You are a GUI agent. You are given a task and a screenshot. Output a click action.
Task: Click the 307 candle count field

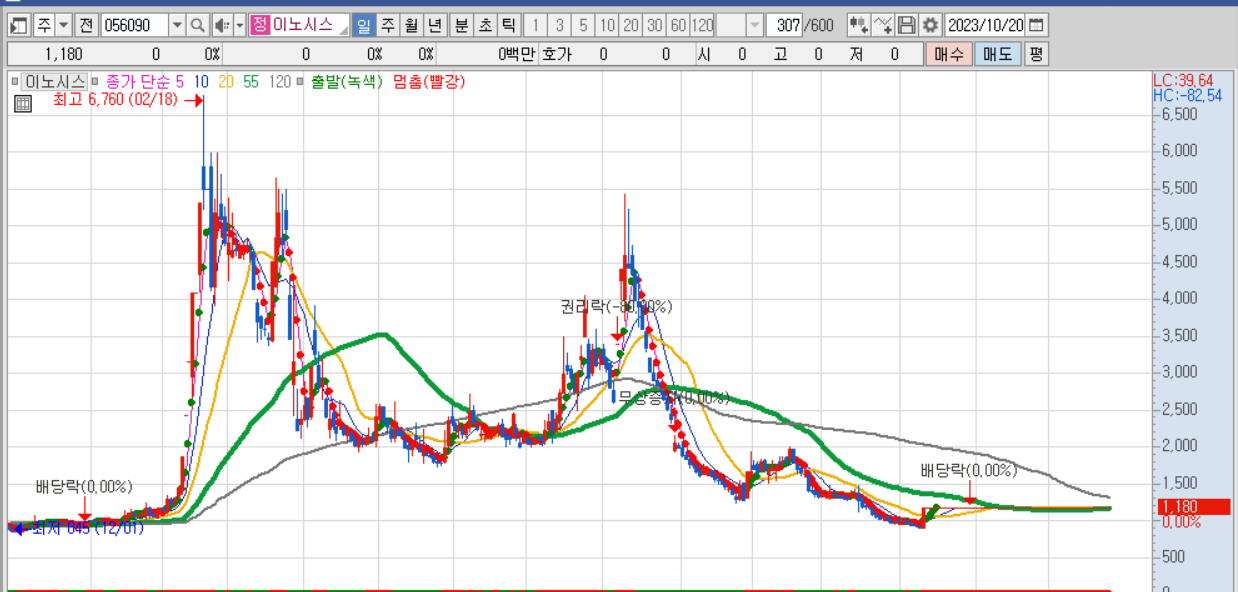(786, 25)
